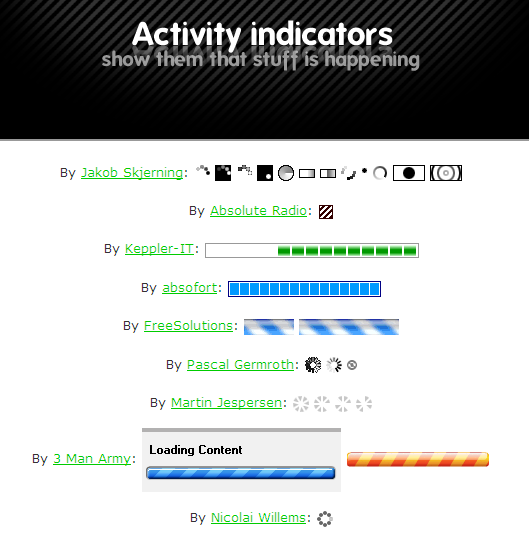Open the Pascal Germroth link
The image size is (529, 540).
coord(240,364)
